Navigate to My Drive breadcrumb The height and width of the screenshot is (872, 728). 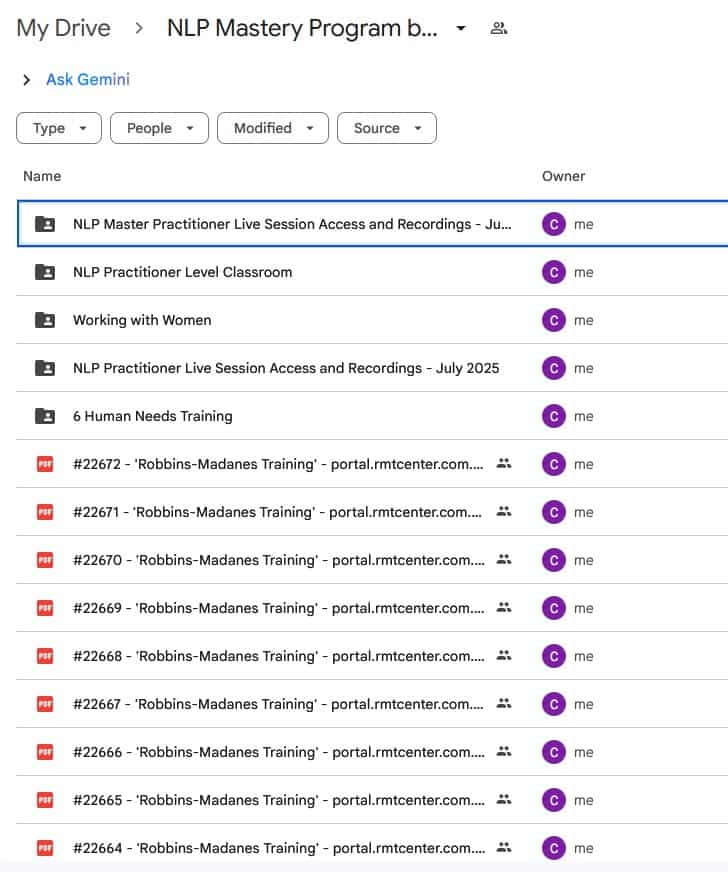pyautogui.click(x=63, y=29)
